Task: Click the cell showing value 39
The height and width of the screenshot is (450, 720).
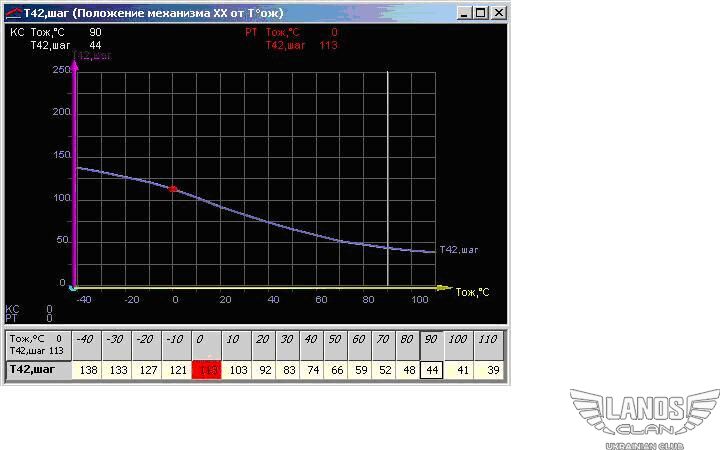Action: tap(492, 370)
